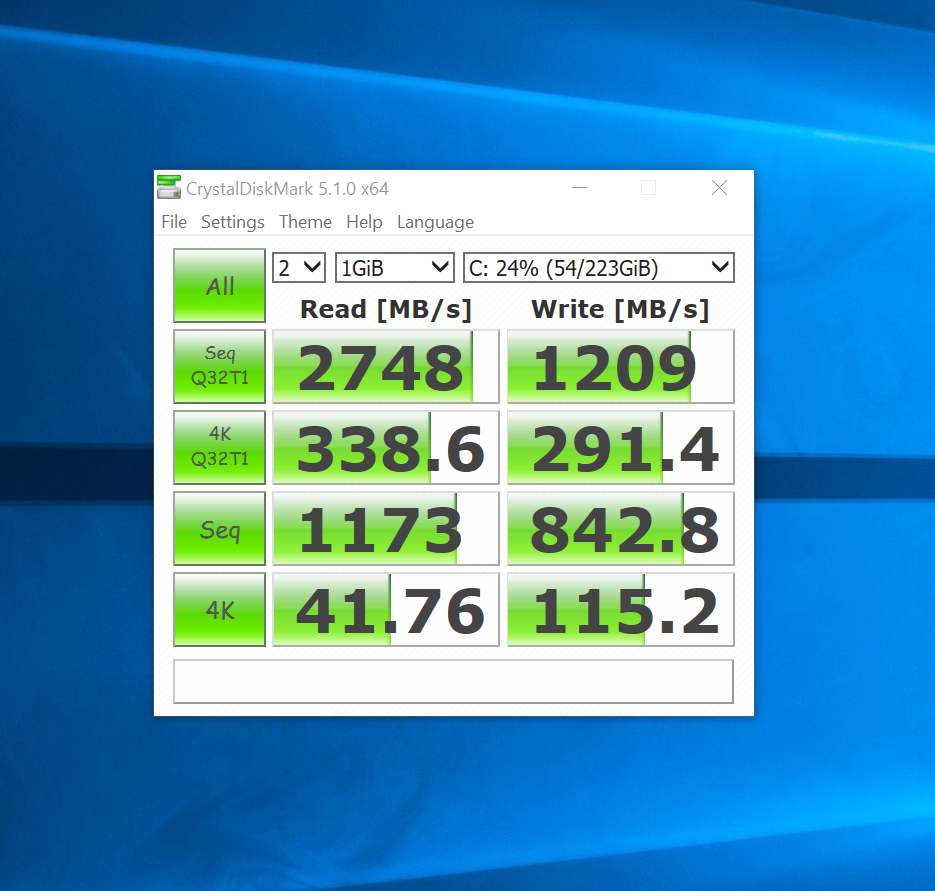Expand the test count dropdown showing 2
The image size is (935, 891).
(x=299, y=267)
